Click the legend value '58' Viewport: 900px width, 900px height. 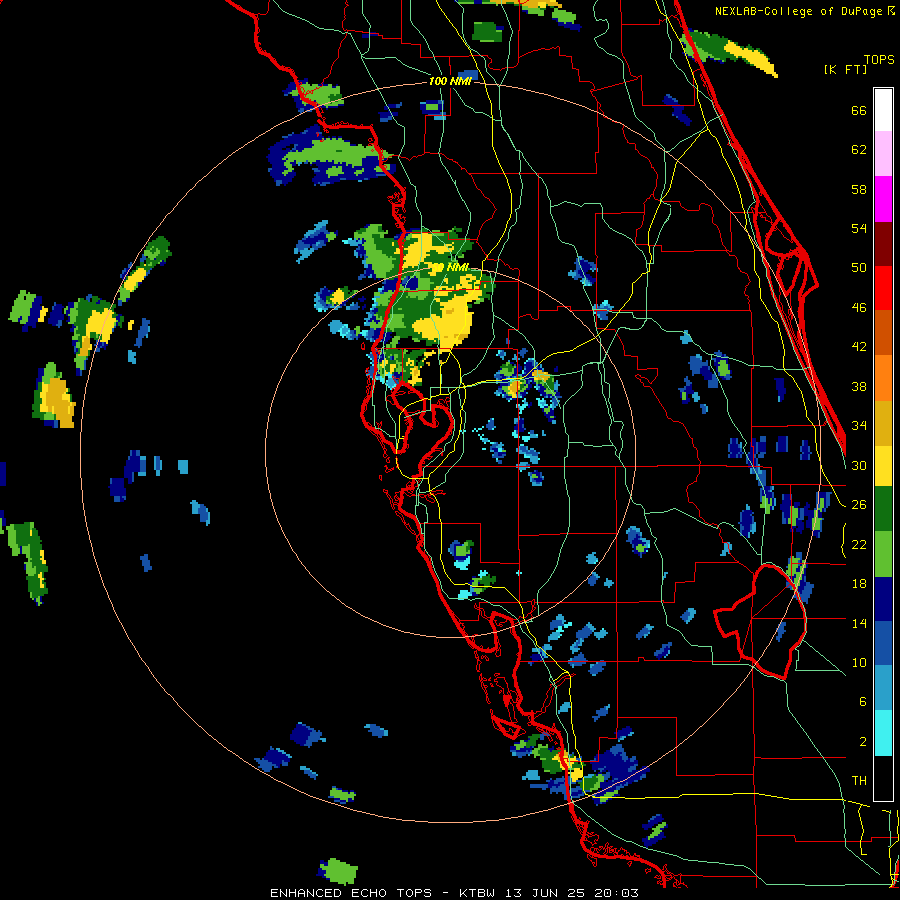pyautogui.click(x=859, y=190)
